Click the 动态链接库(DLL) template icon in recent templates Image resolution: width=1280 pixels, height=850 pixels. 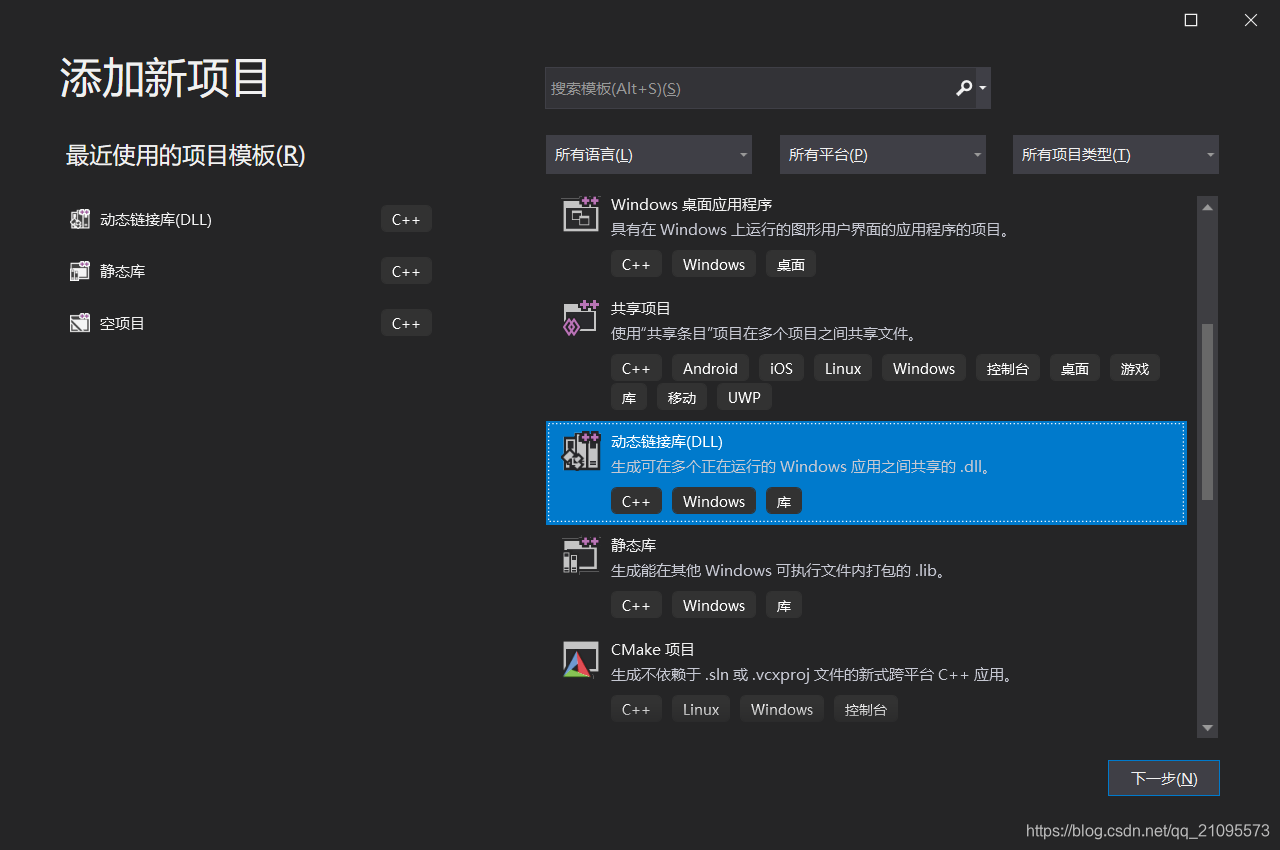coord(79,218)
